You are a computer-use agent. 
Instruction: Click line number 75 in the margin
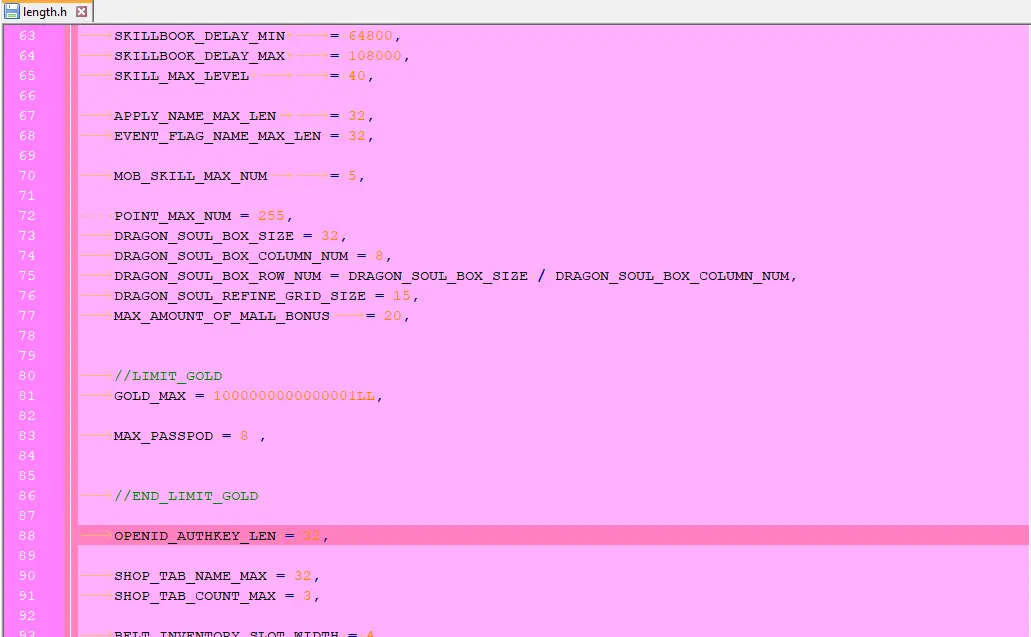27,276
